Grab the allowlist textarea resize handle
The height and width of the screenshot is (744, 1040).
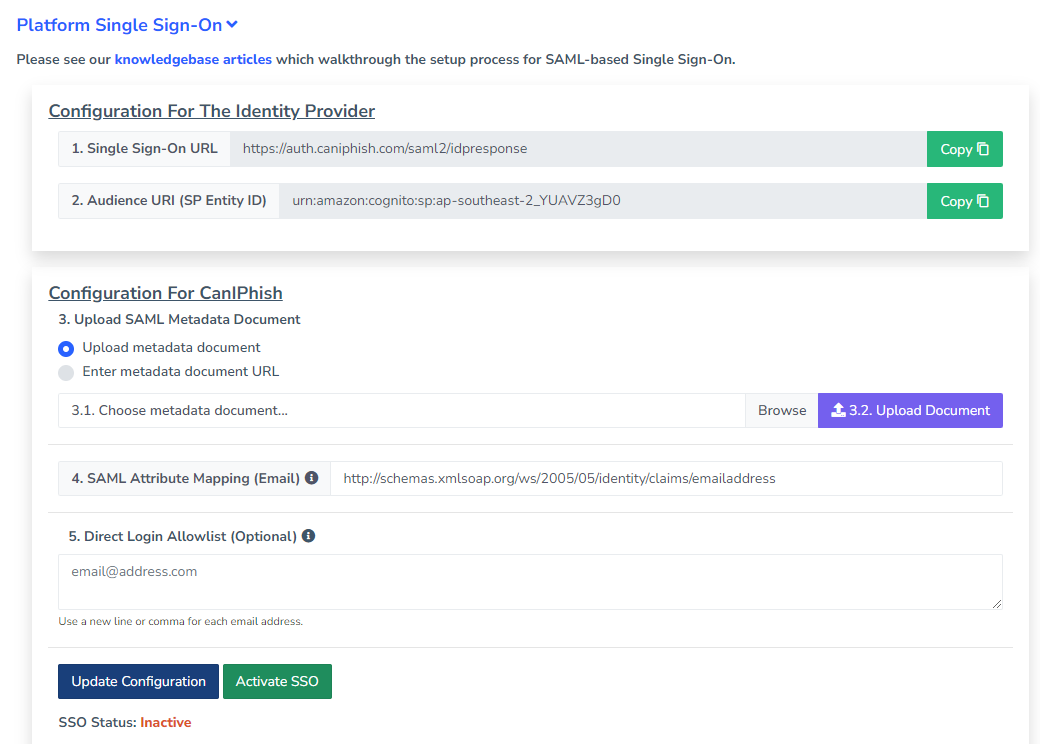click(x=997, y=603)
